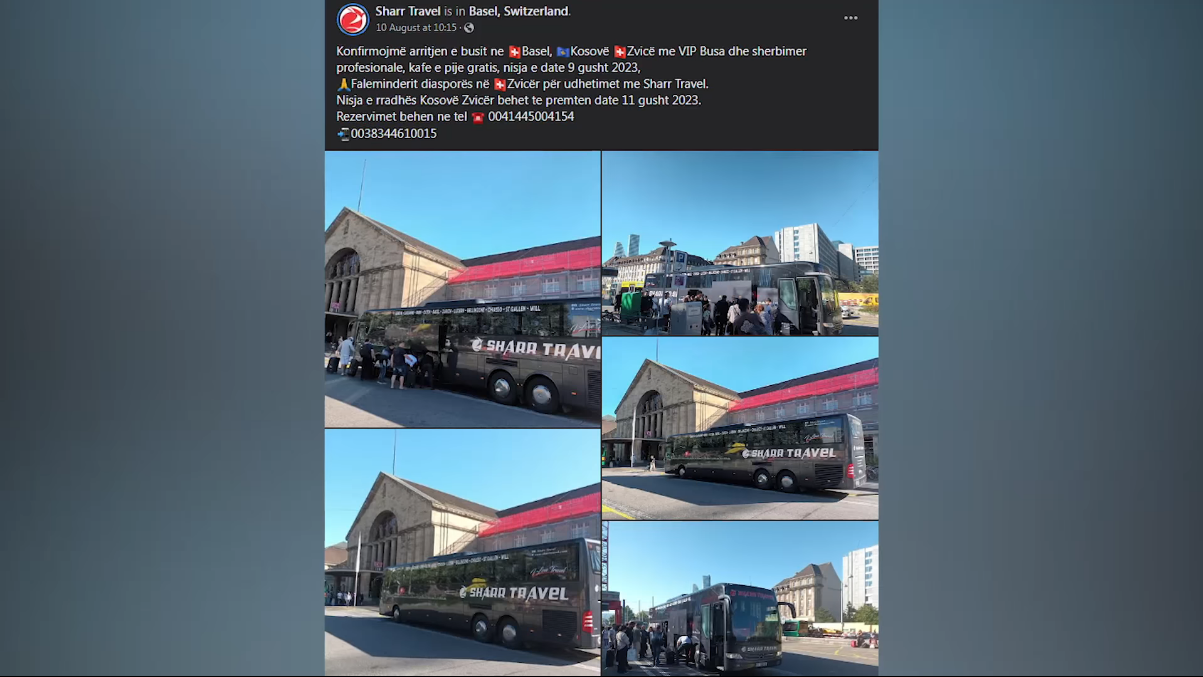The height and width of the screenshot is (677, 1203).
Task: Open top-right photo of passengers boarding bus
Action: 740,243
